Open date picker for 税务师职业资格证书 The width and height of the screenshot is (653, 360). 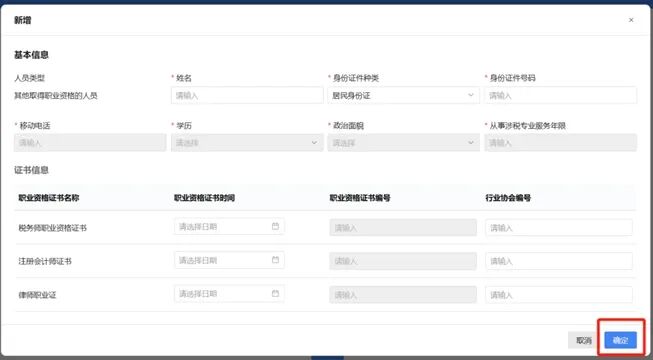click(x=229, y=226)
